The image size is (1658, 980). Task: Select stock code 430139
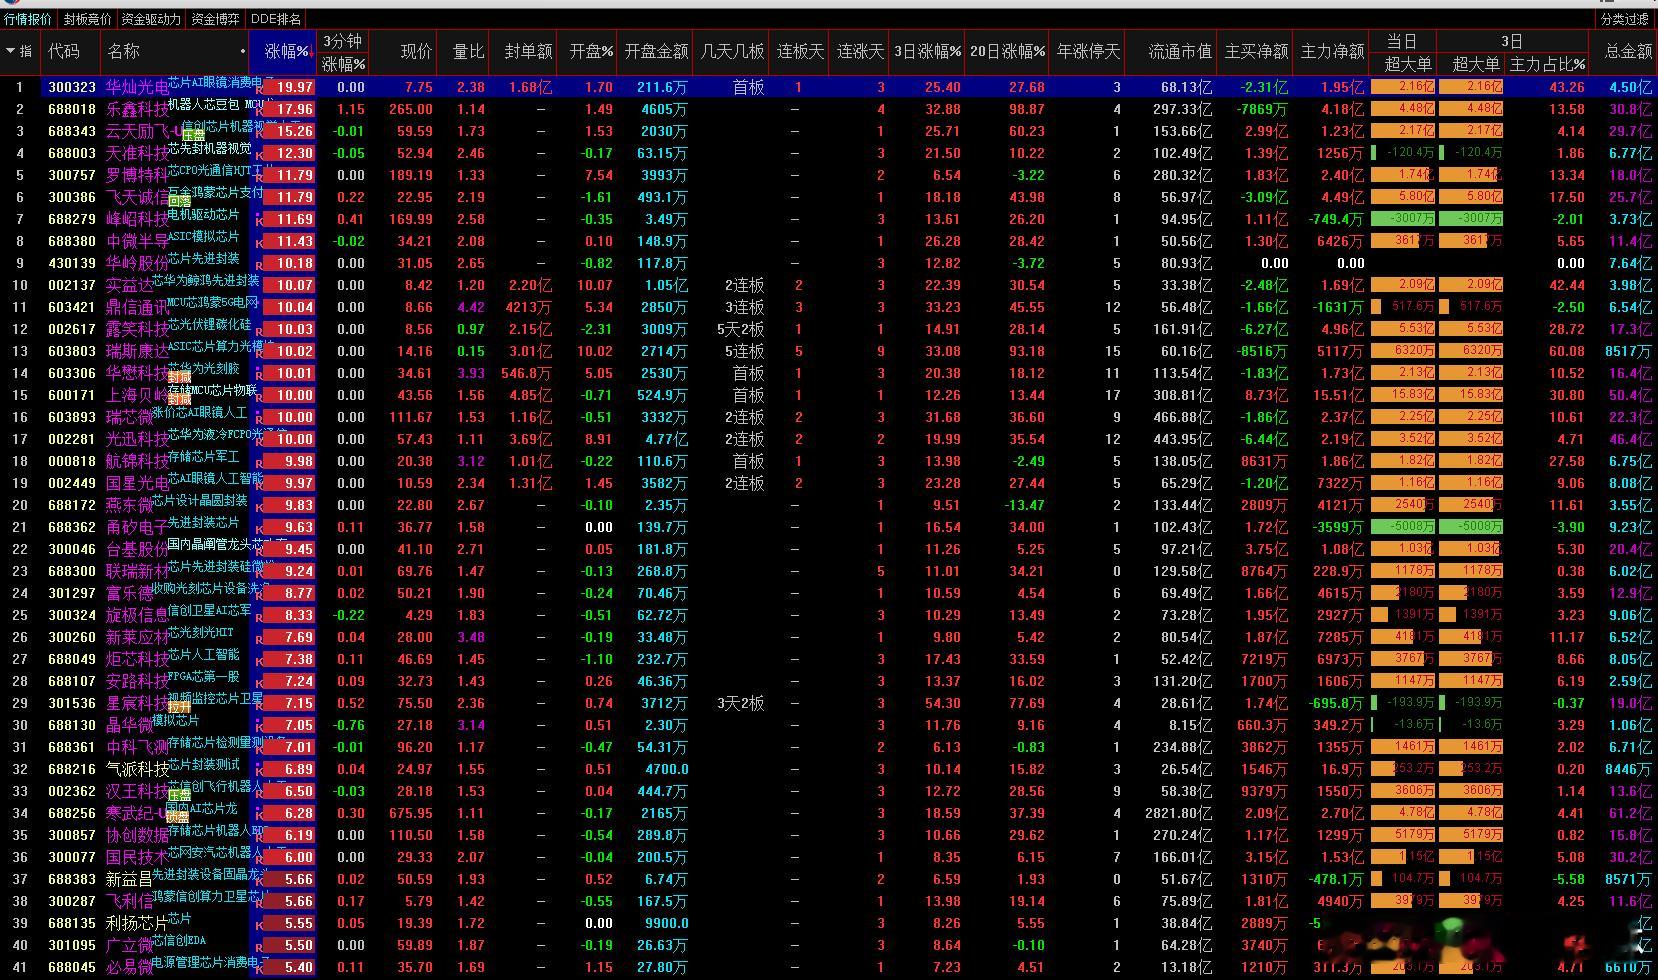pyautogui.click(x=72, y=264)
